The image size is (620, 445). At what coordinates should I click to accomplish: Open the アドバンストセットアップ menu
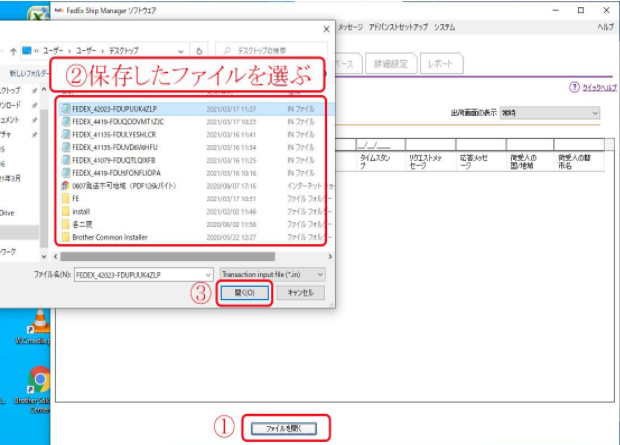pos(398,27)
